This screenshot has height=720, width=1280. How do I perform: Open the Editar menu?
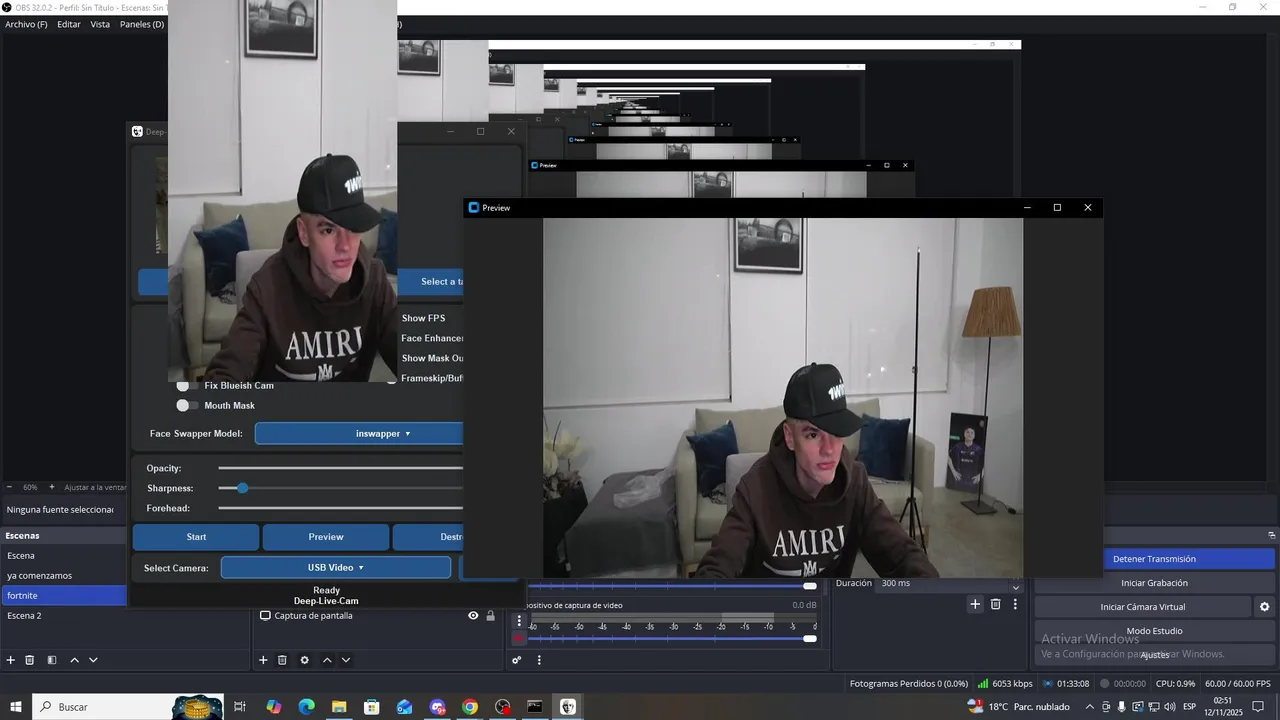click(69, 24)
